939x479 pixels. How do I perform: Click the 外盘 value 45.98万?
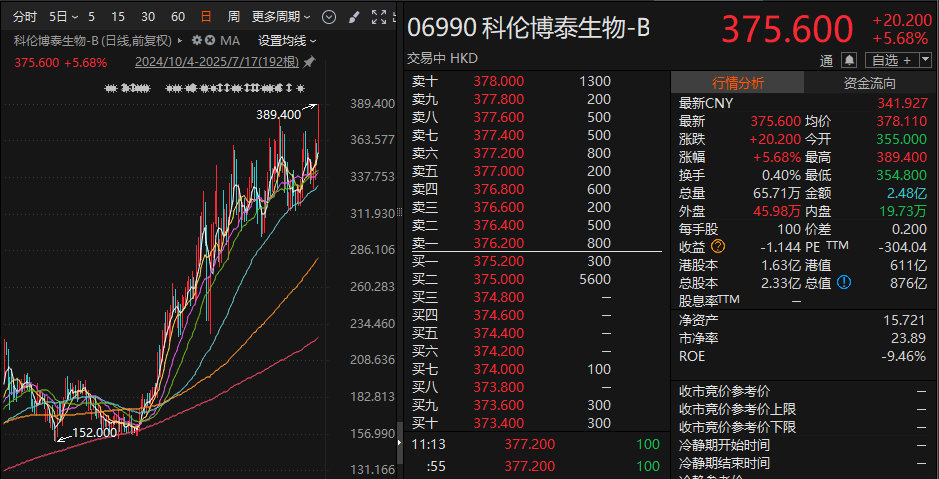coord(776,211)
